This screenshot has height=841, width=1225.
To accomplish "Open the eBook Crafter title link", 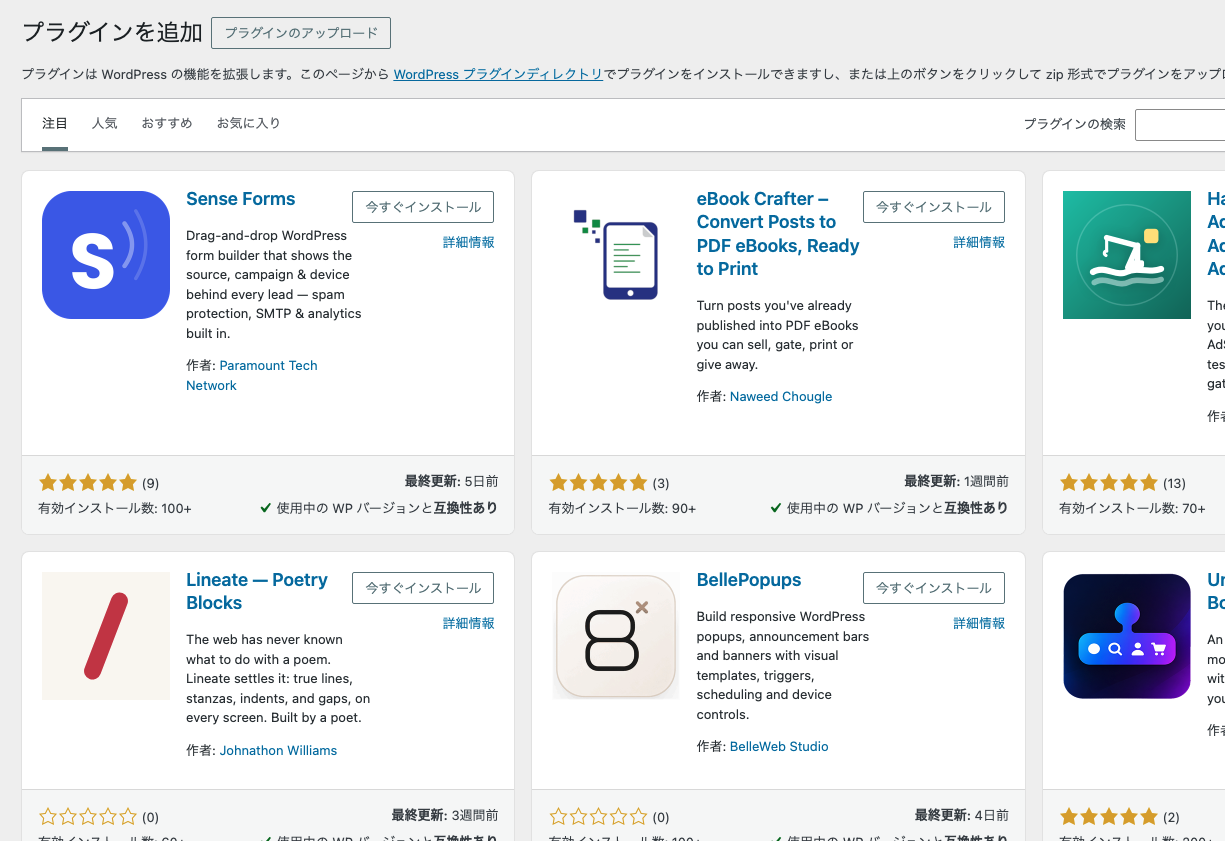I will click(778, 234).
